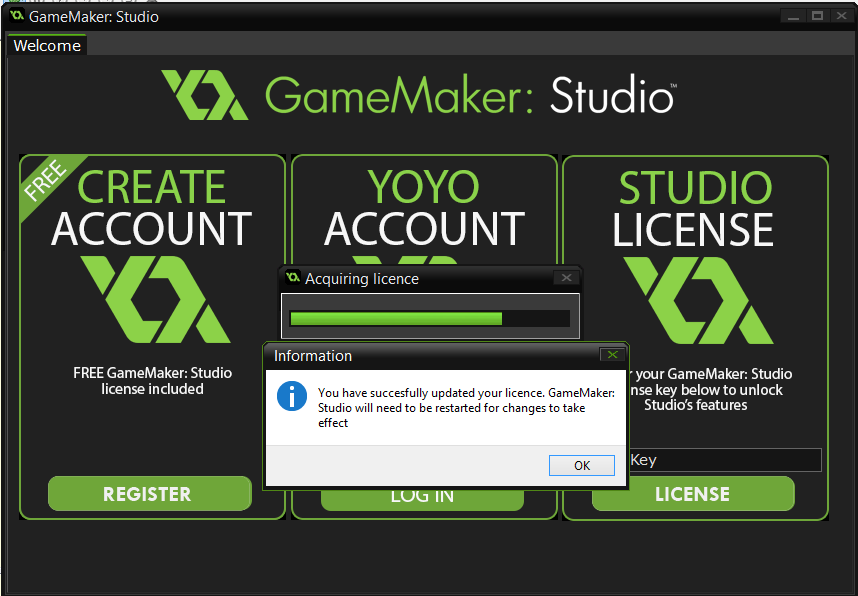Click the LOG IN button

(x=422, y=498)
